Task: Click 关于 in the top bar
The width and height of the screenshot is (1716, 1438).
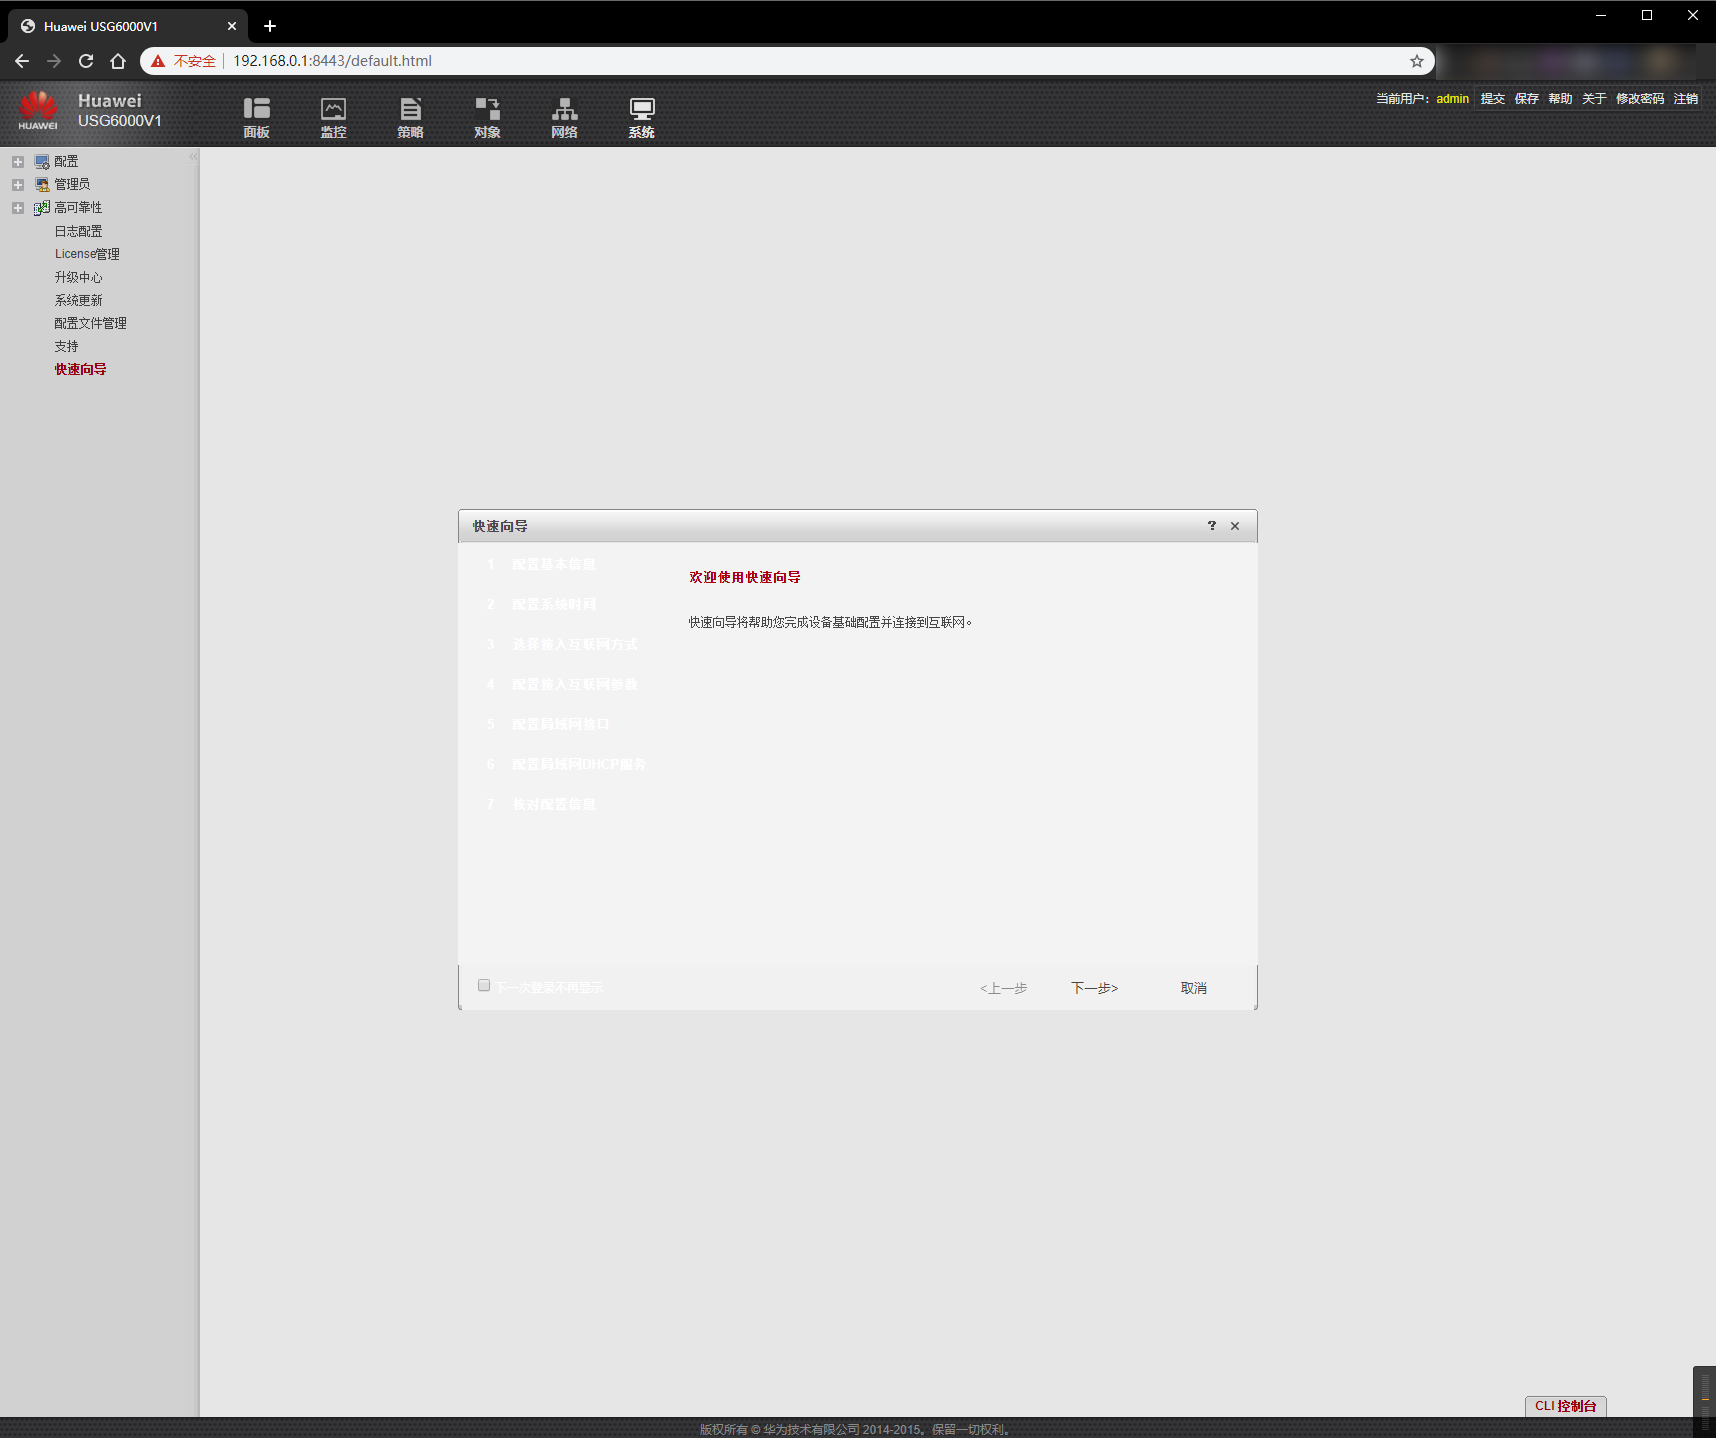Action: point(1594,99)
